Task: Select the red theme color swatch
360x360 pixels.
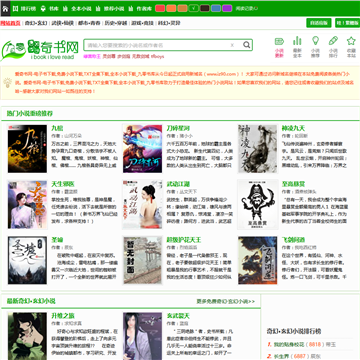Action: tap(160, 8)
